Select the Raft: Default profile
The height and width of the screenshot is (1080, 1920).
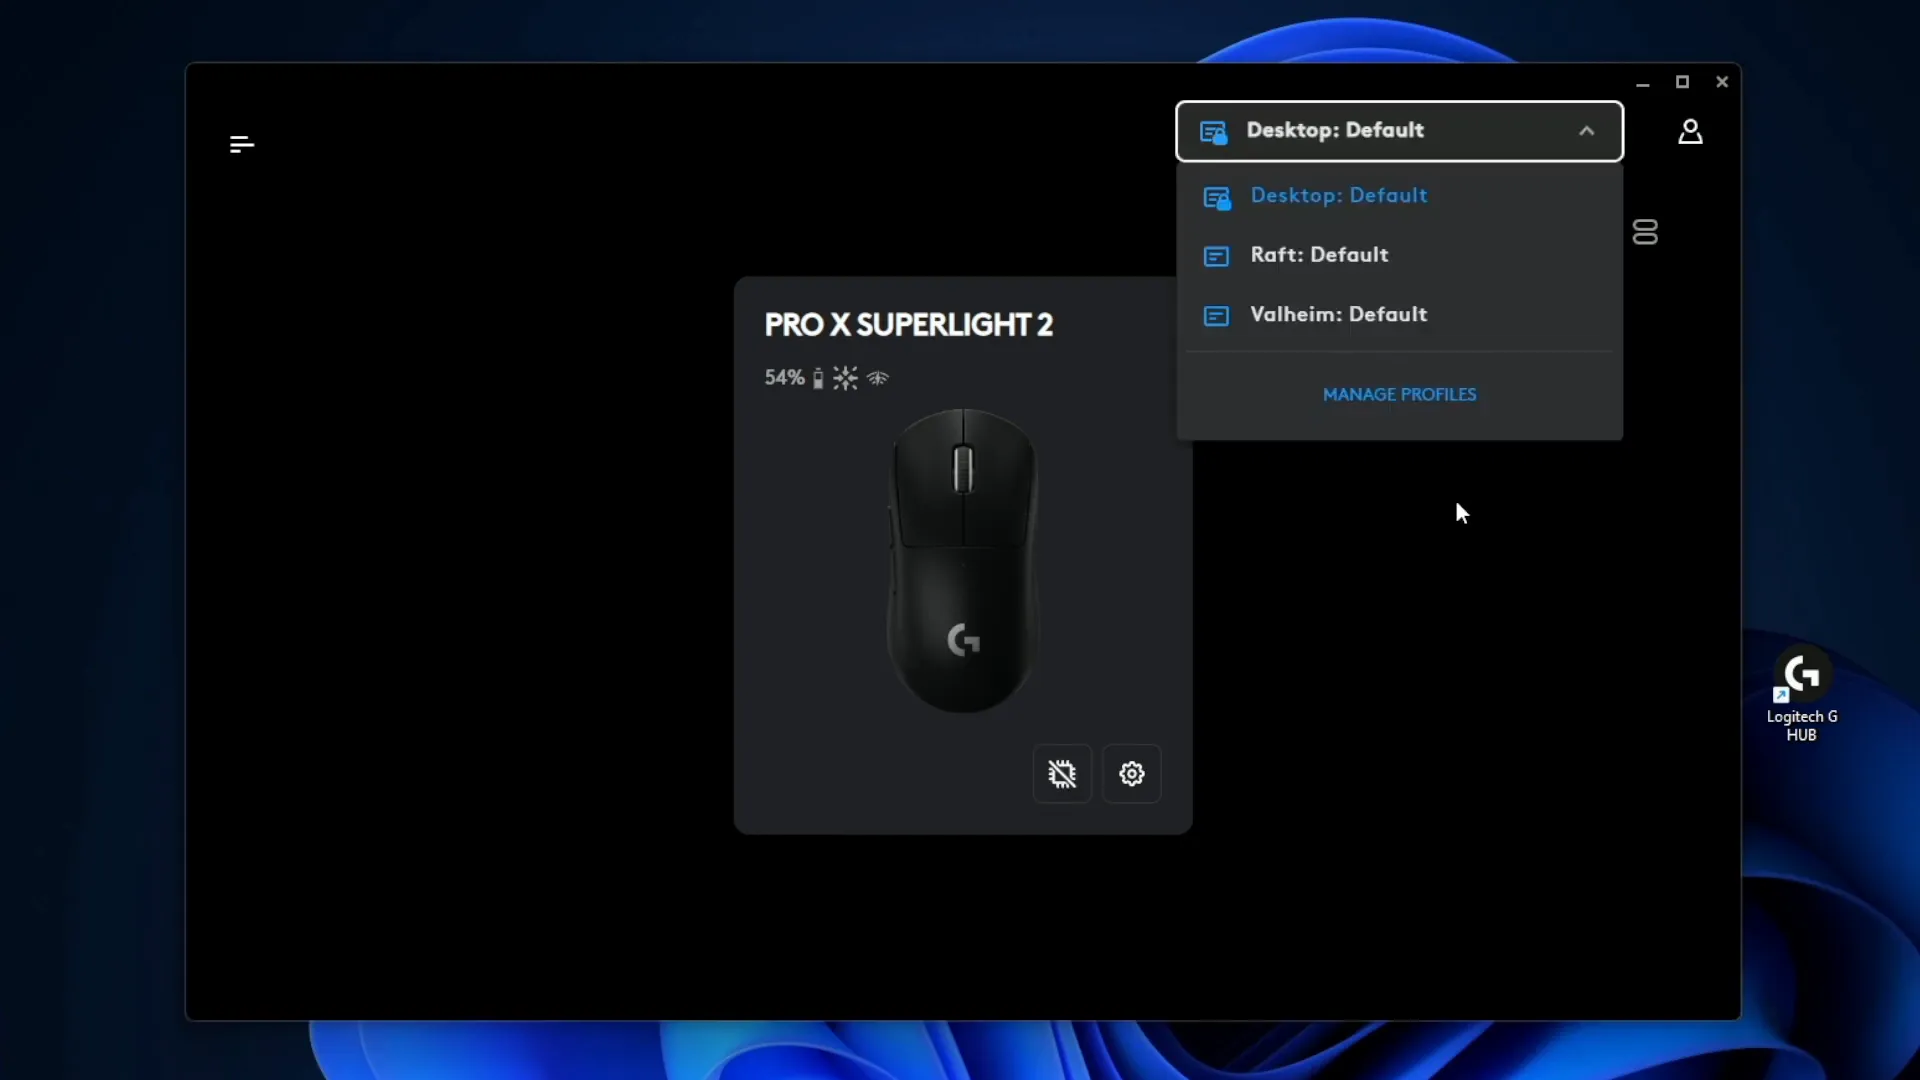pos(1399,255)
